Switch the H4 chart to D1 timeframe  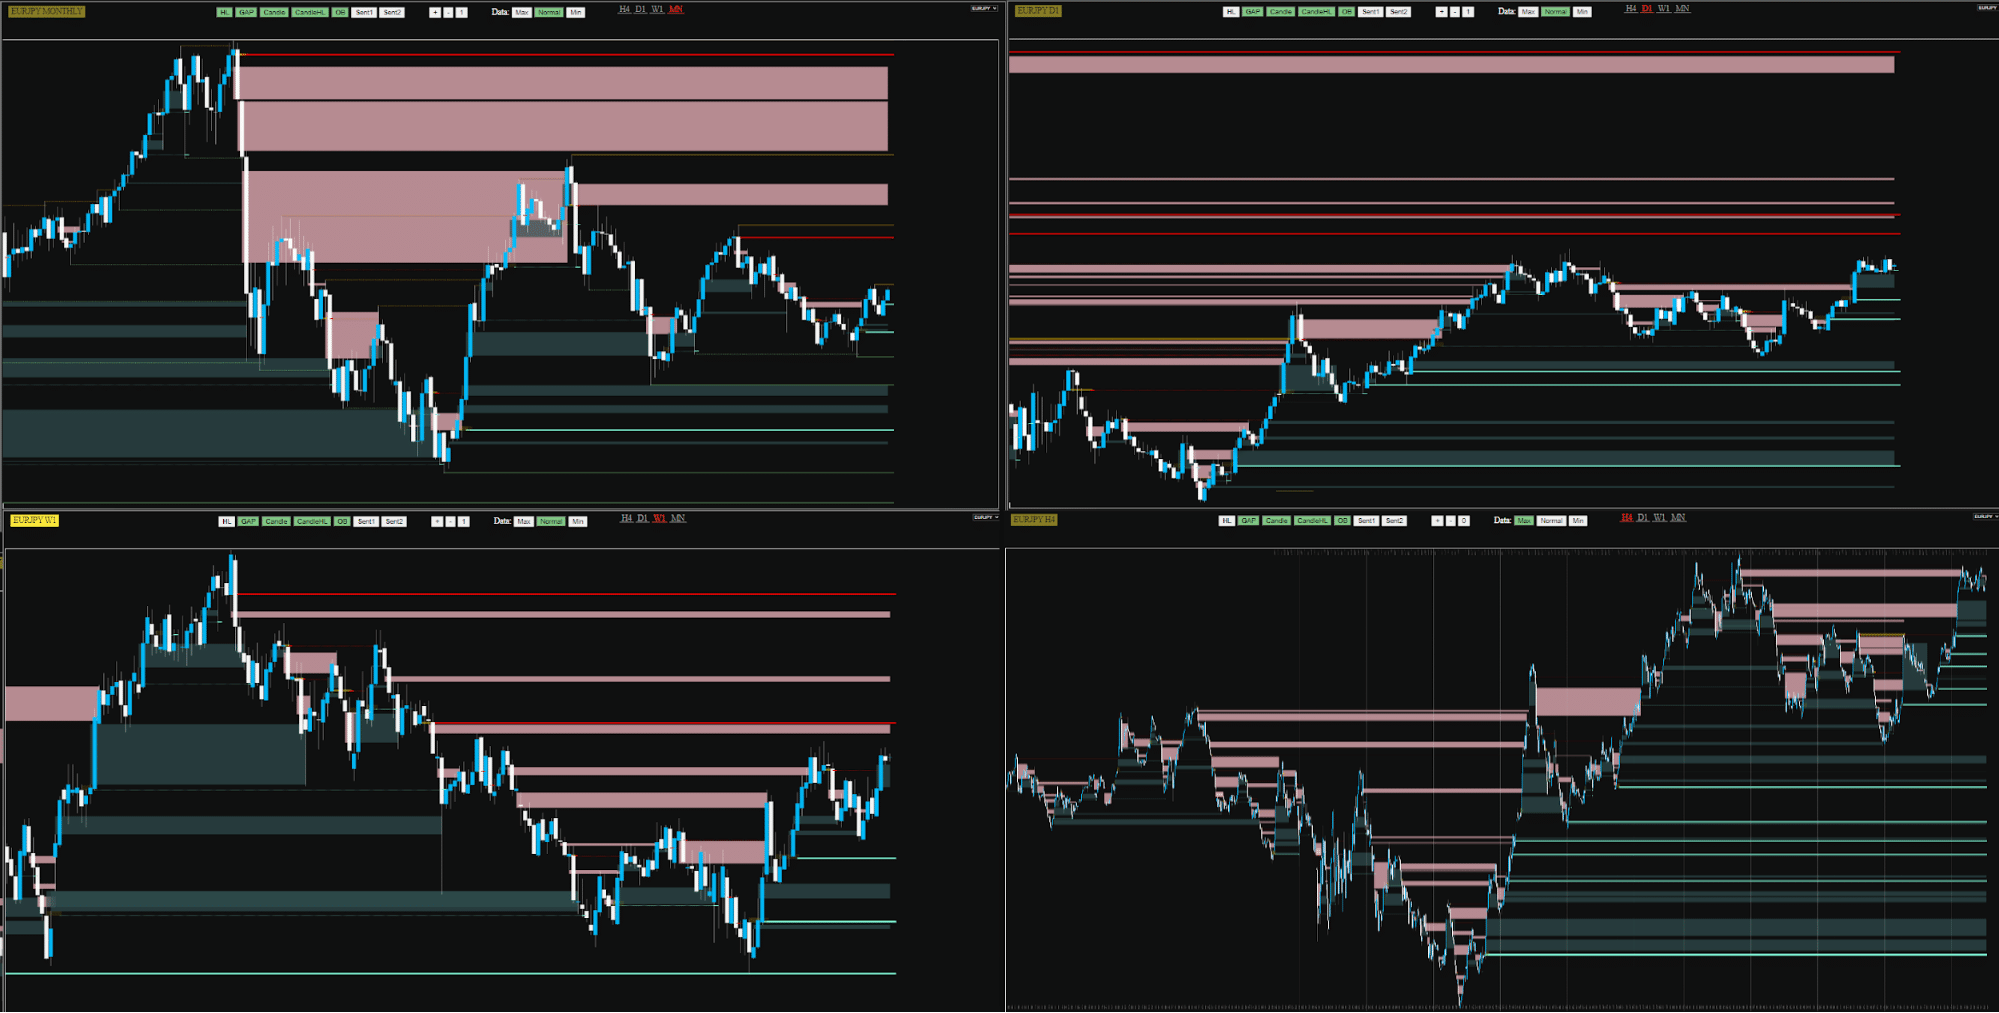pos(1642,518)
